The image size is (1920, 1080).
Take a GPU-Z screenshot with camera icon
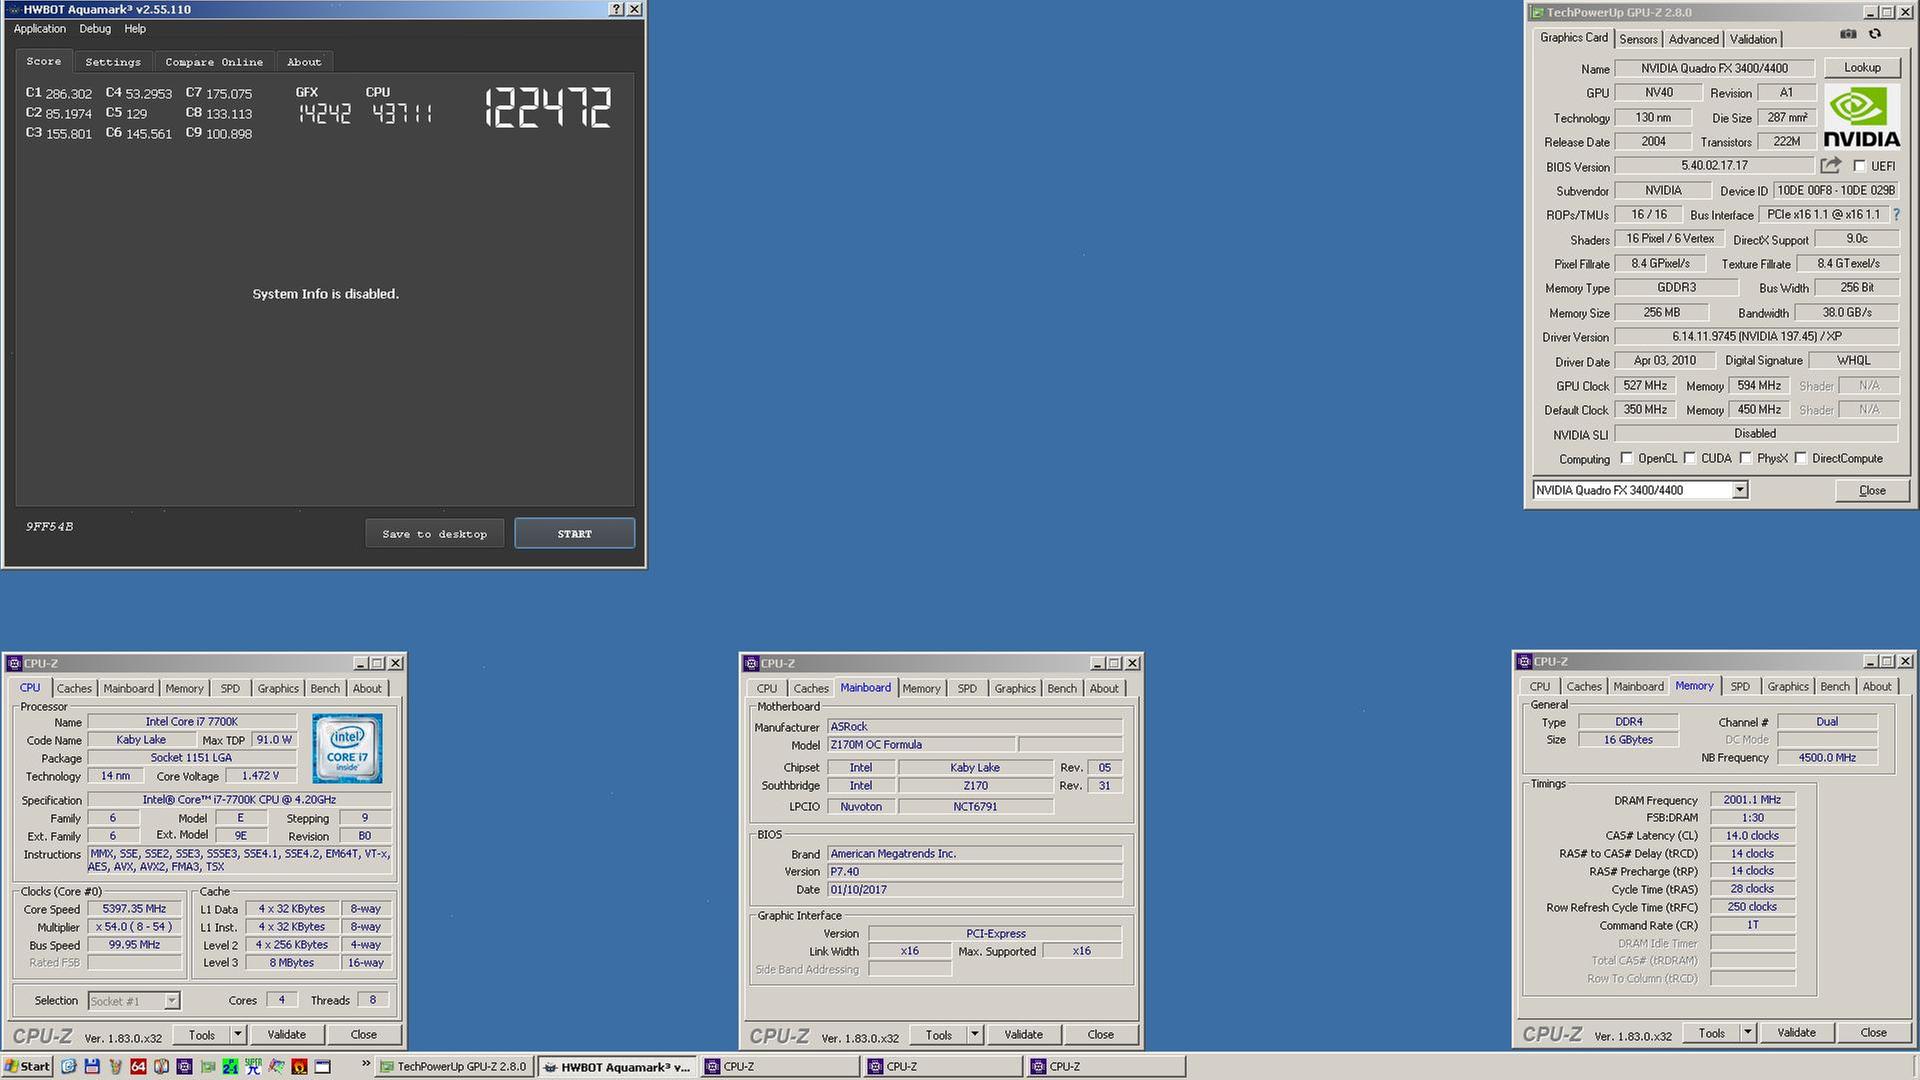point(1848,34)
